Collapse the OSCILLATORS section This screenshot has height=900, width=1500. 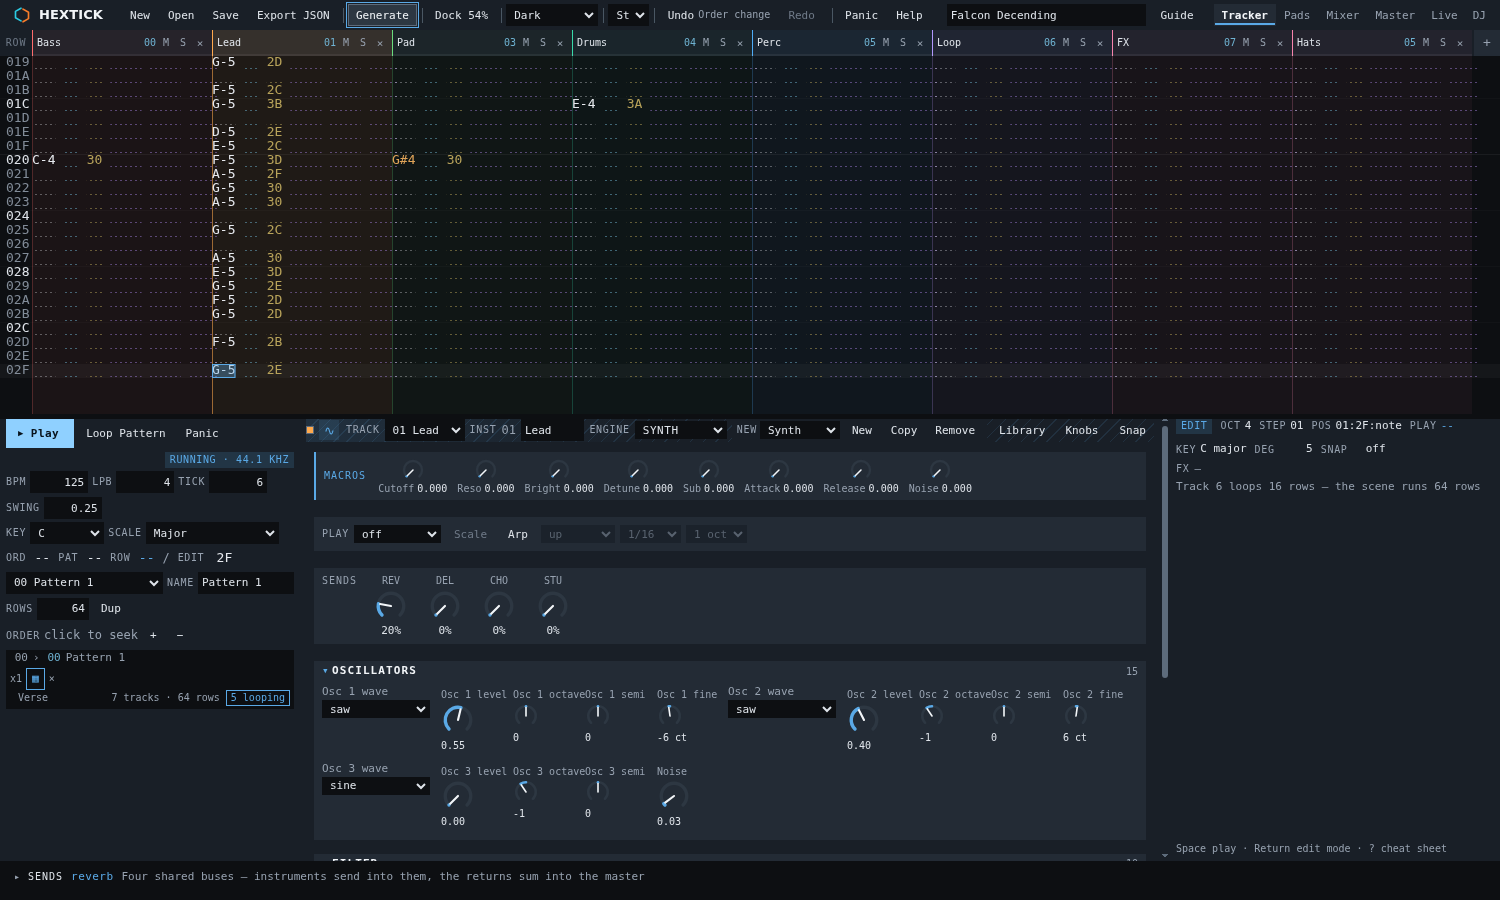click(x=368, y=670)
